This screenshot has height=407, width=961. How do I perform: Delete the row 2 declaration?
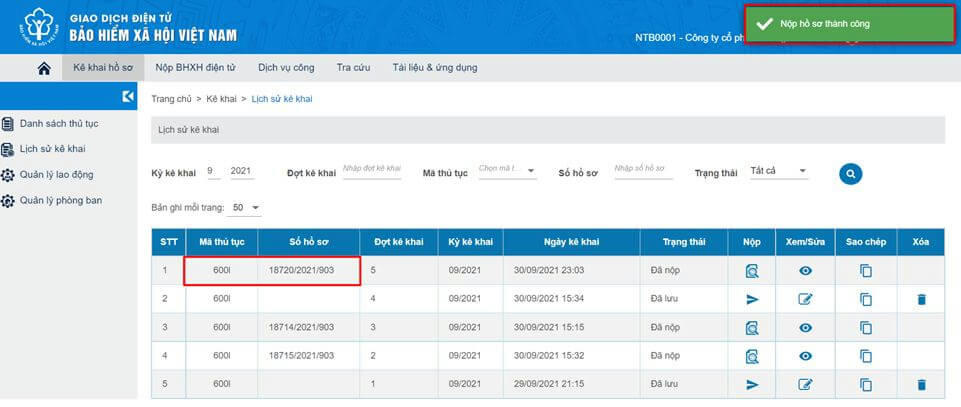[921, 299]
